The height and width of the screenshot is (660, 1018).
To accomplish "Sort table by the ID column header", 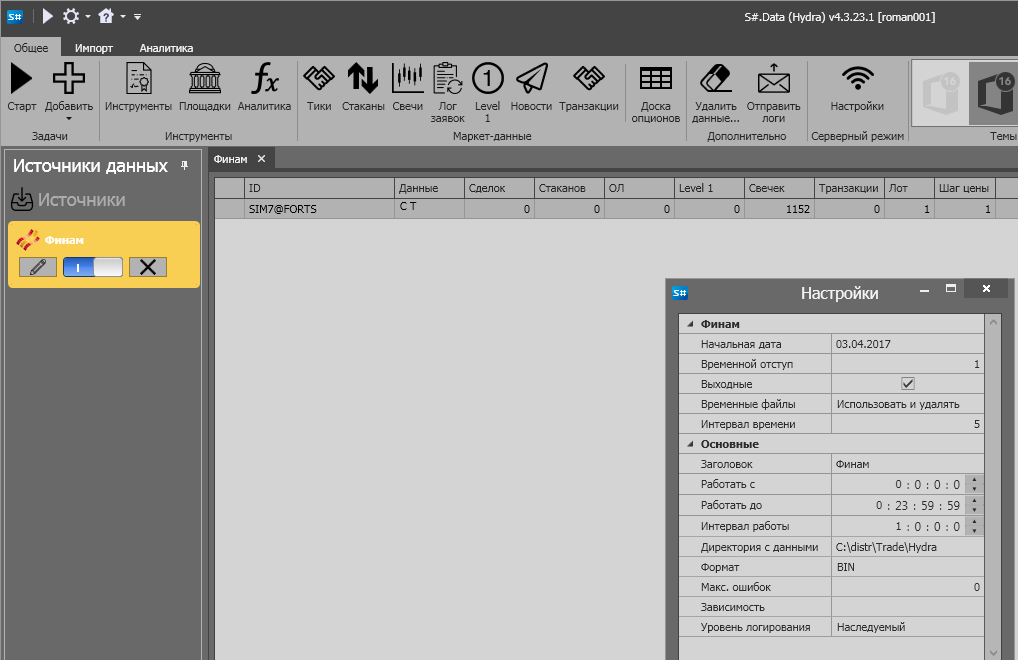I will click(319, 188).
